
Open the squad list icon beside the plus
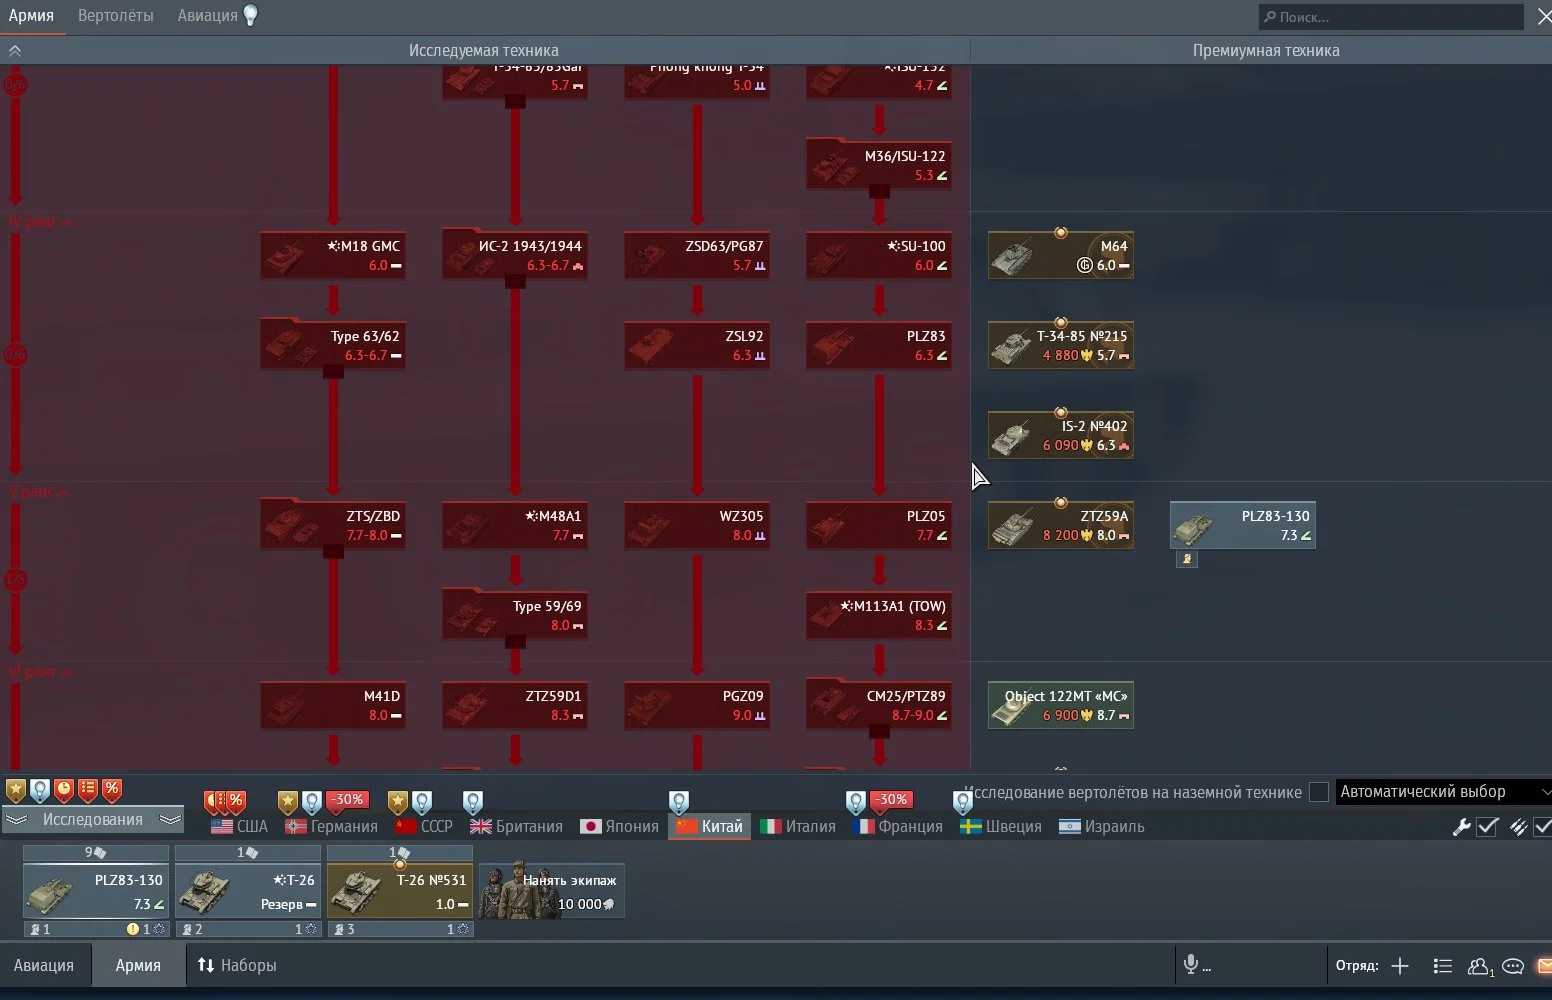[1442, 966]
